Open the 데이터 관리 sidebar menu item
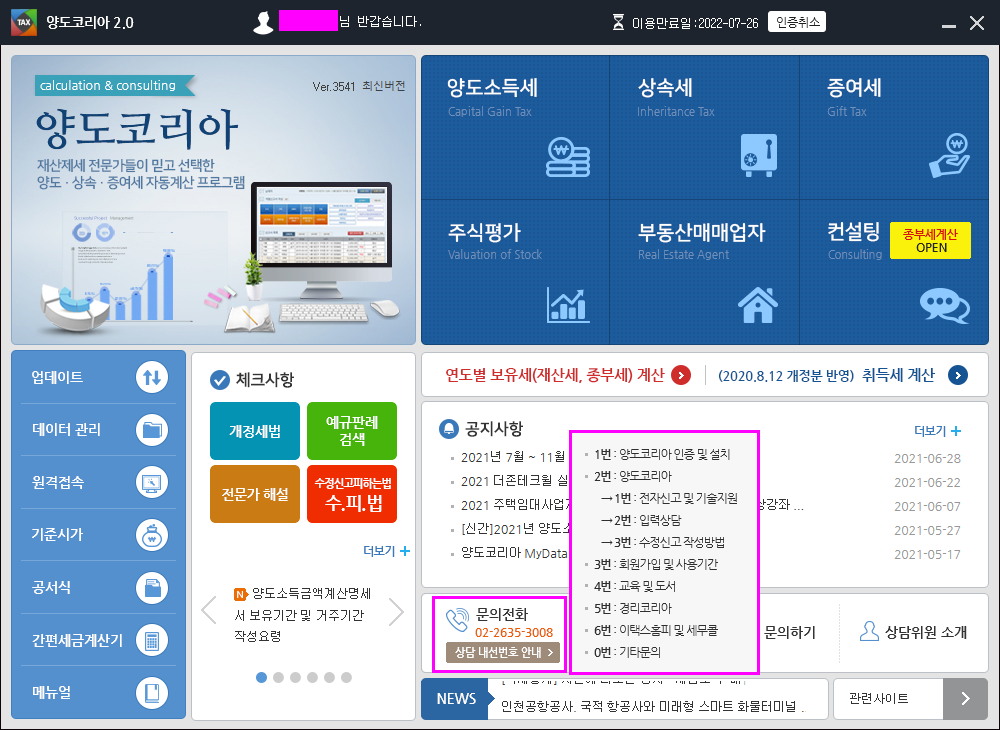 pos(98,430)
